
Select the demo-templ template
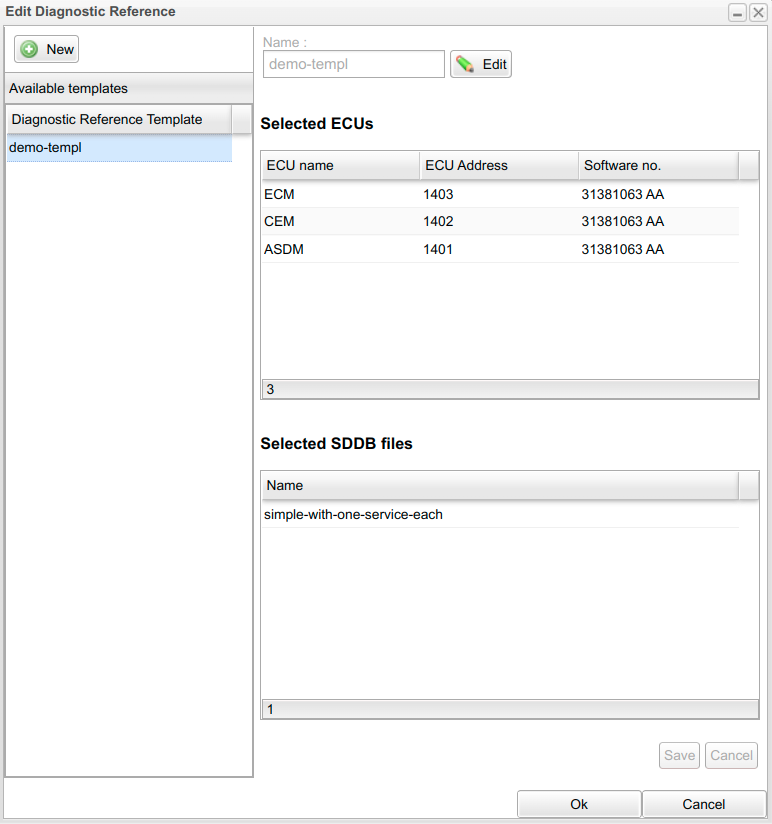[x=118, y=148]
